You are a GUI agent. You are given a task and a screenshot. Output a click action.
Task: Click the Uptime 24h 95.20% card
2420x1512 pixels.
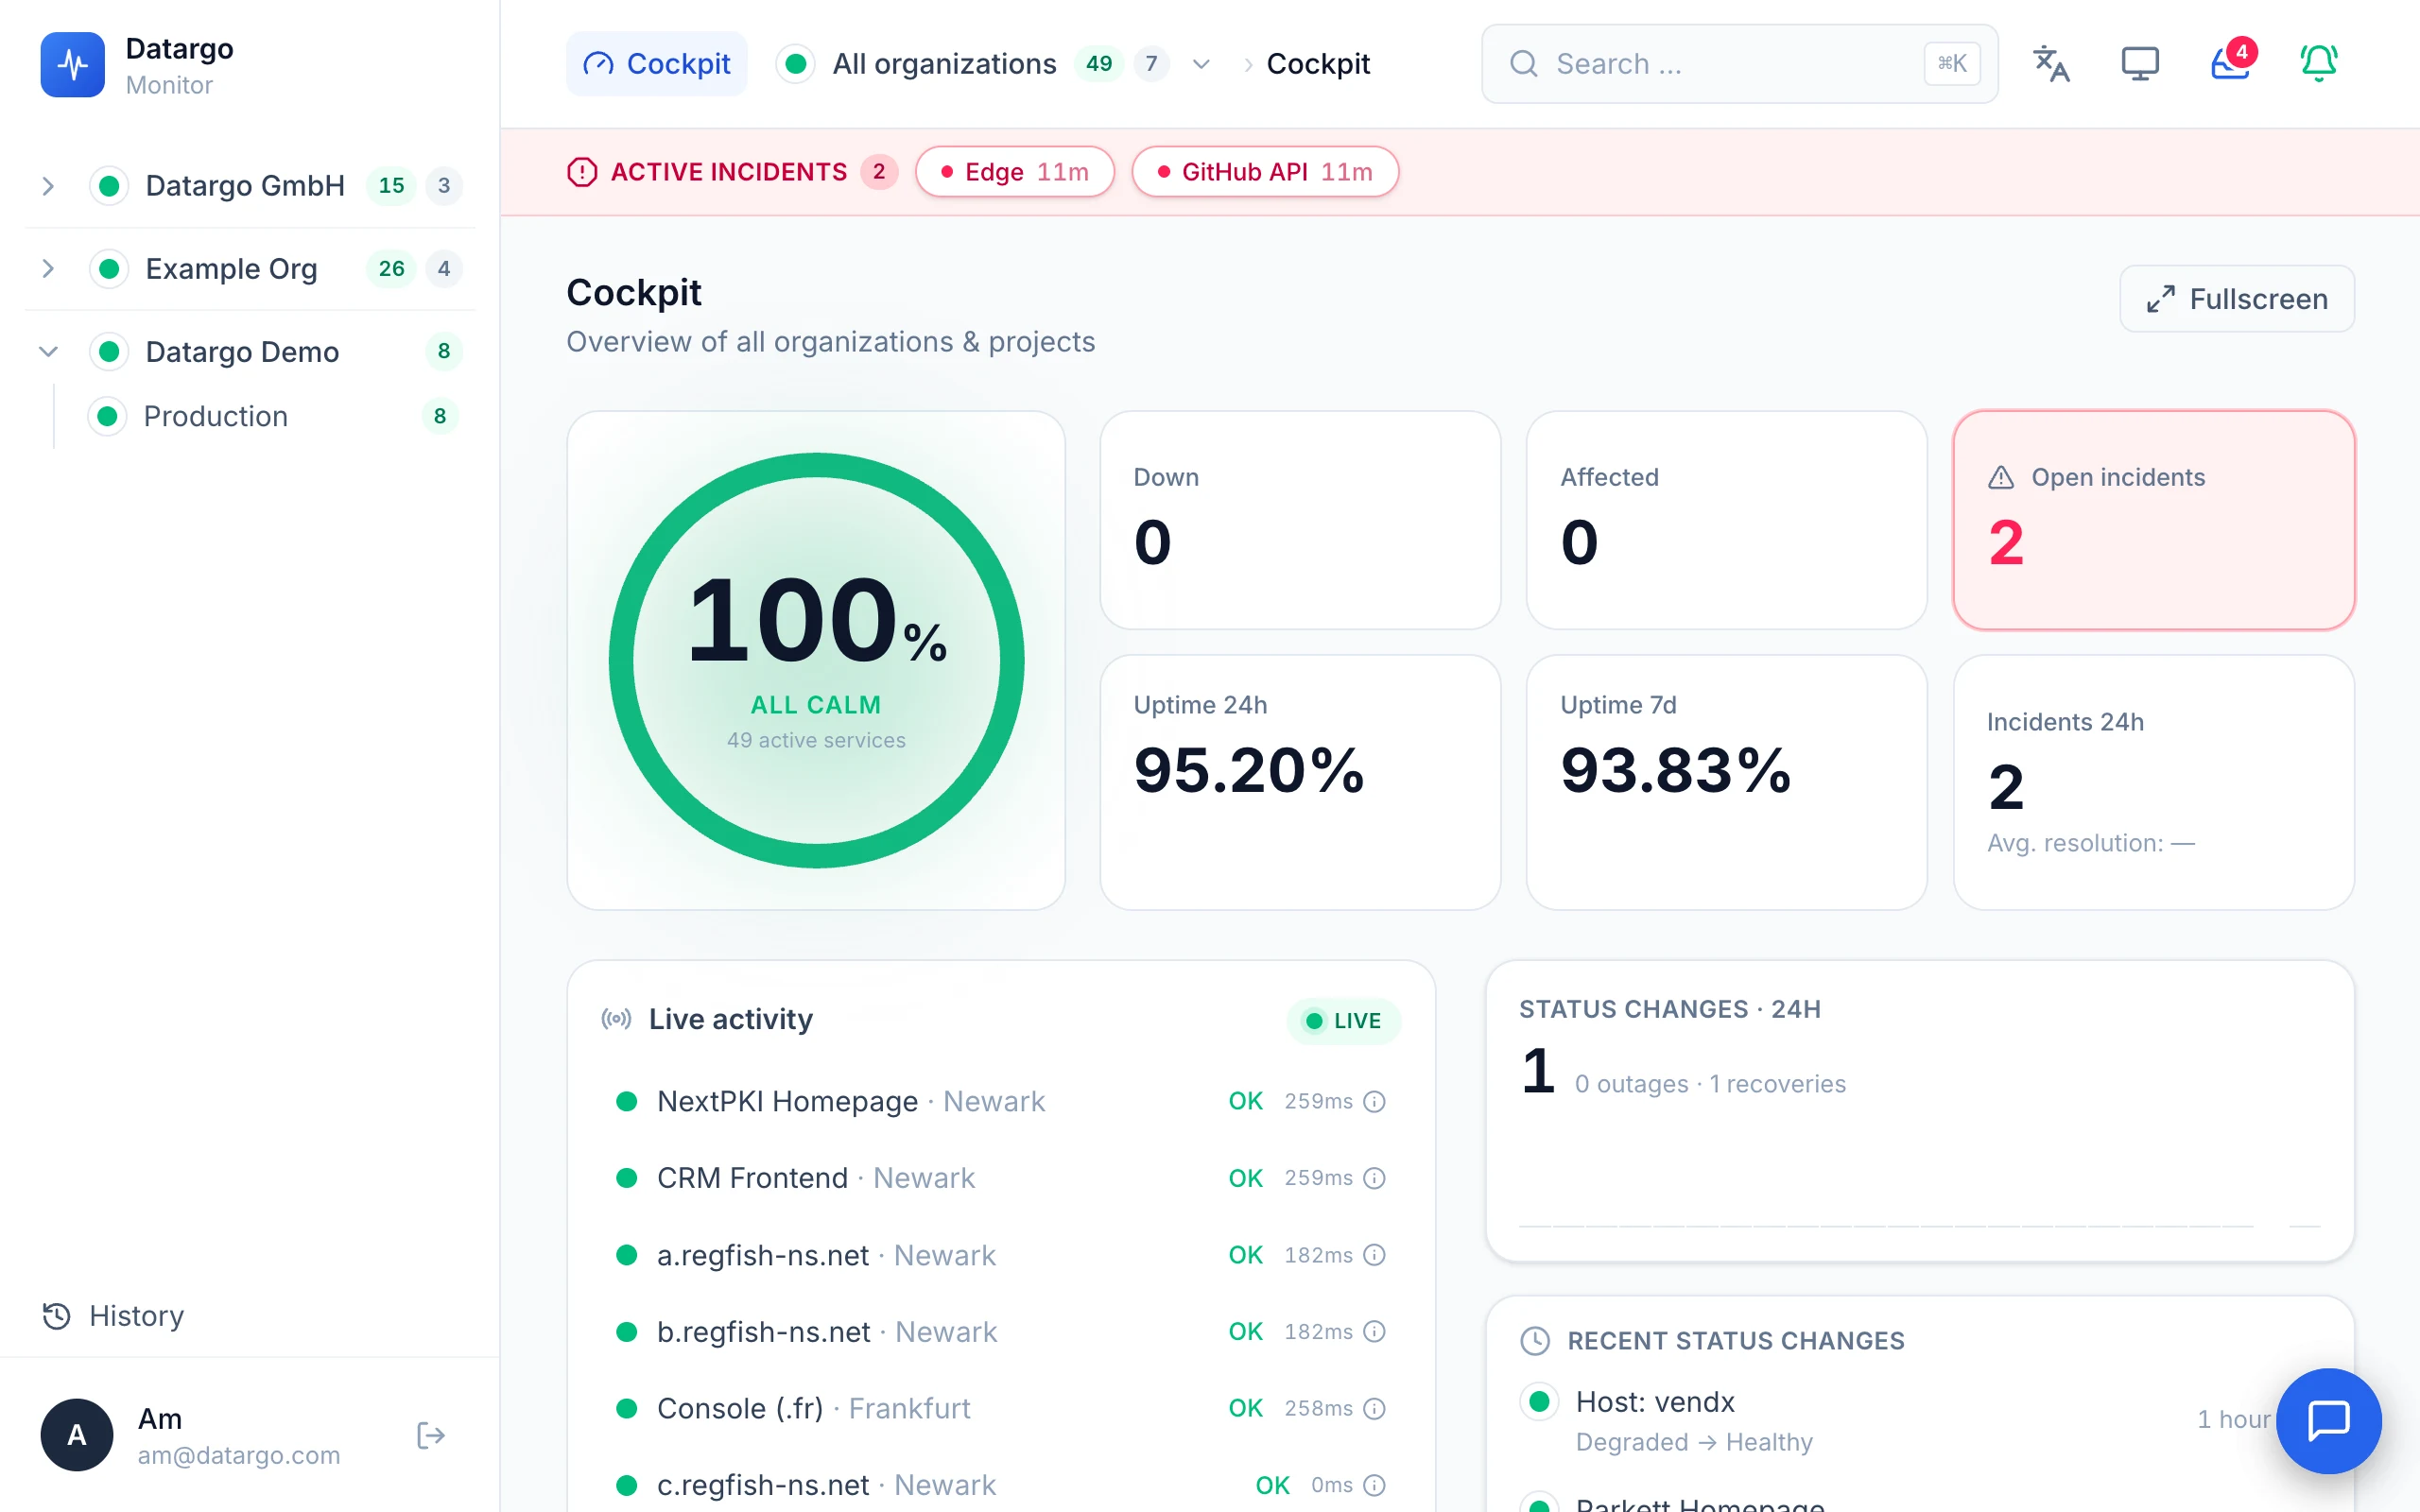pyautogui.click(x=1300, y=782)
